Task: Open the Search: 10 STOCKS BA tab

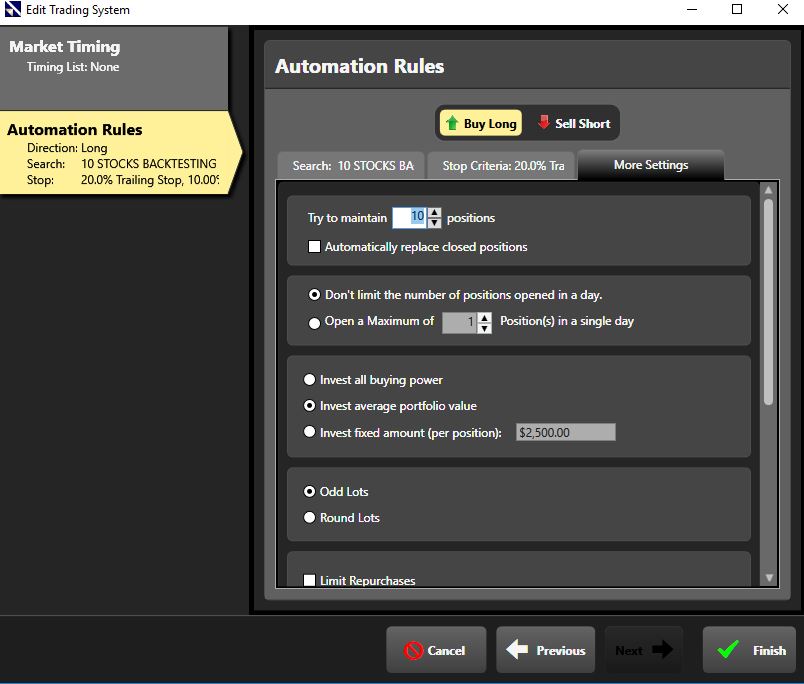Action: pyautogui.click(x=352, y=166)
